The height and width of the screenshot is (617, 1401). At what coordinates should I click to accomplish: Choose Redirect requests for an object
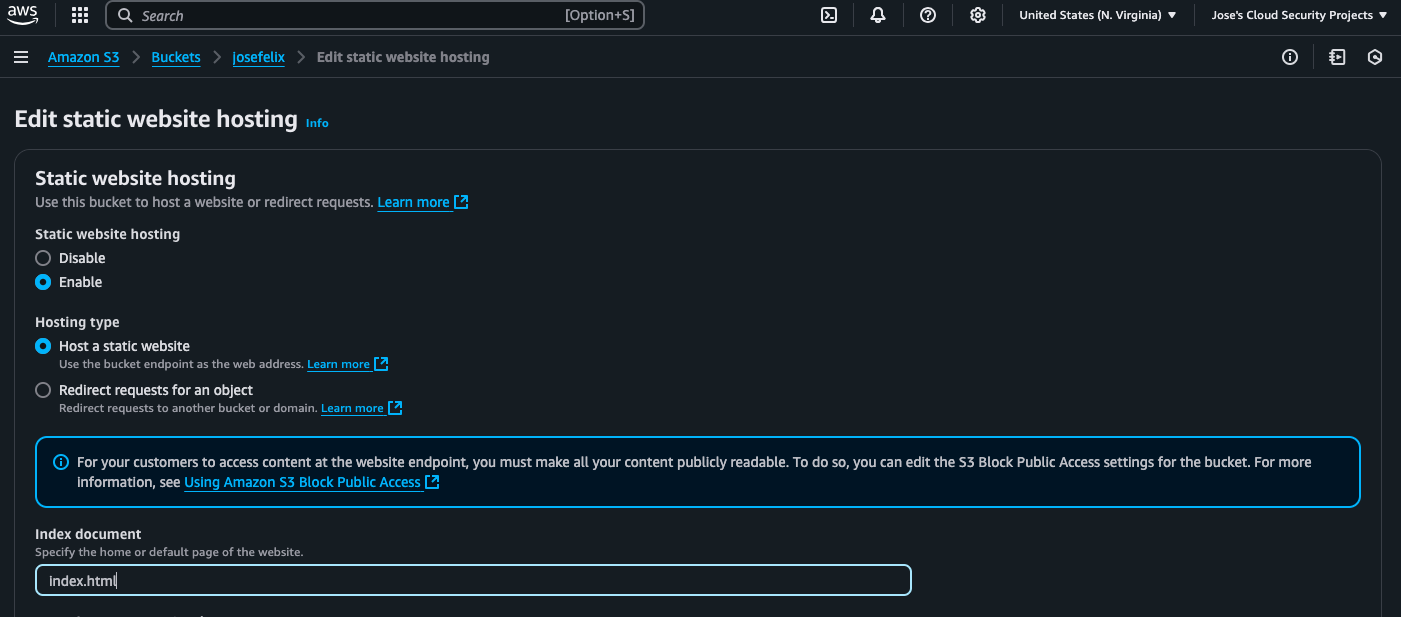[x=43, y=390]
